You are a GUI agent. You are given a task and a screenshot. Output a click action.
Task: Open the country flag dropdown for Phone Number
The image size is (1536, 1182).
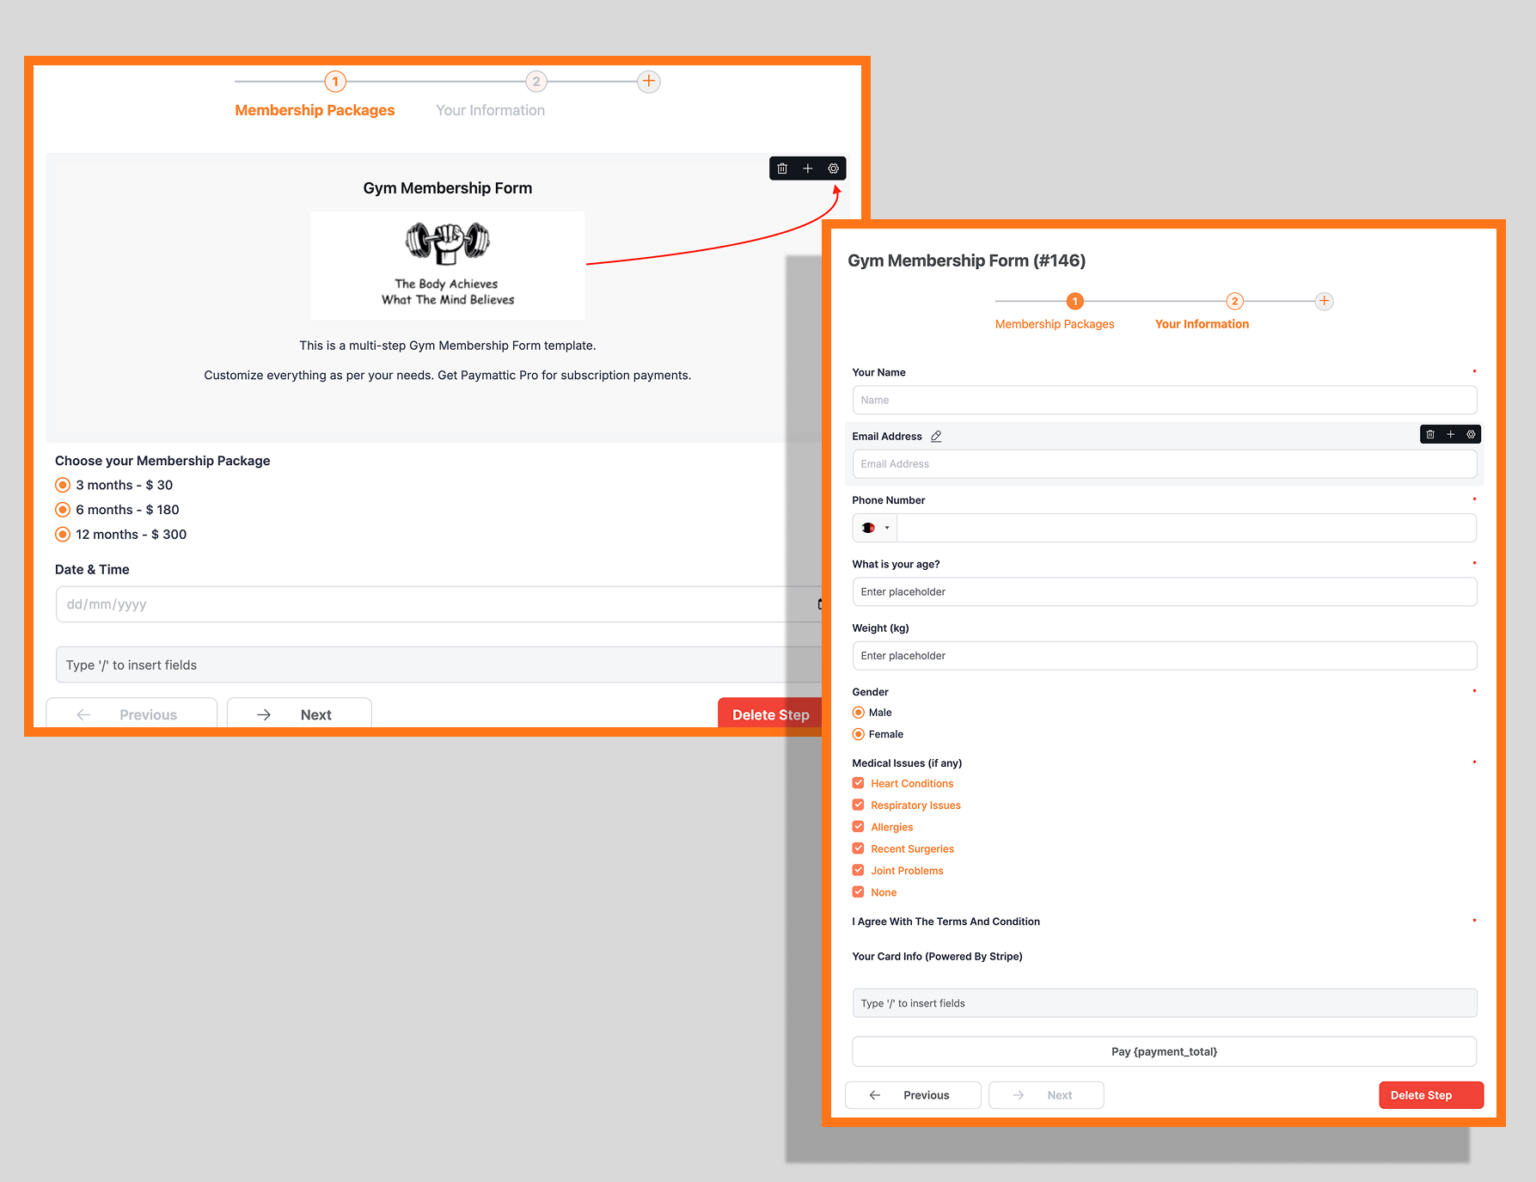[873, 527]
